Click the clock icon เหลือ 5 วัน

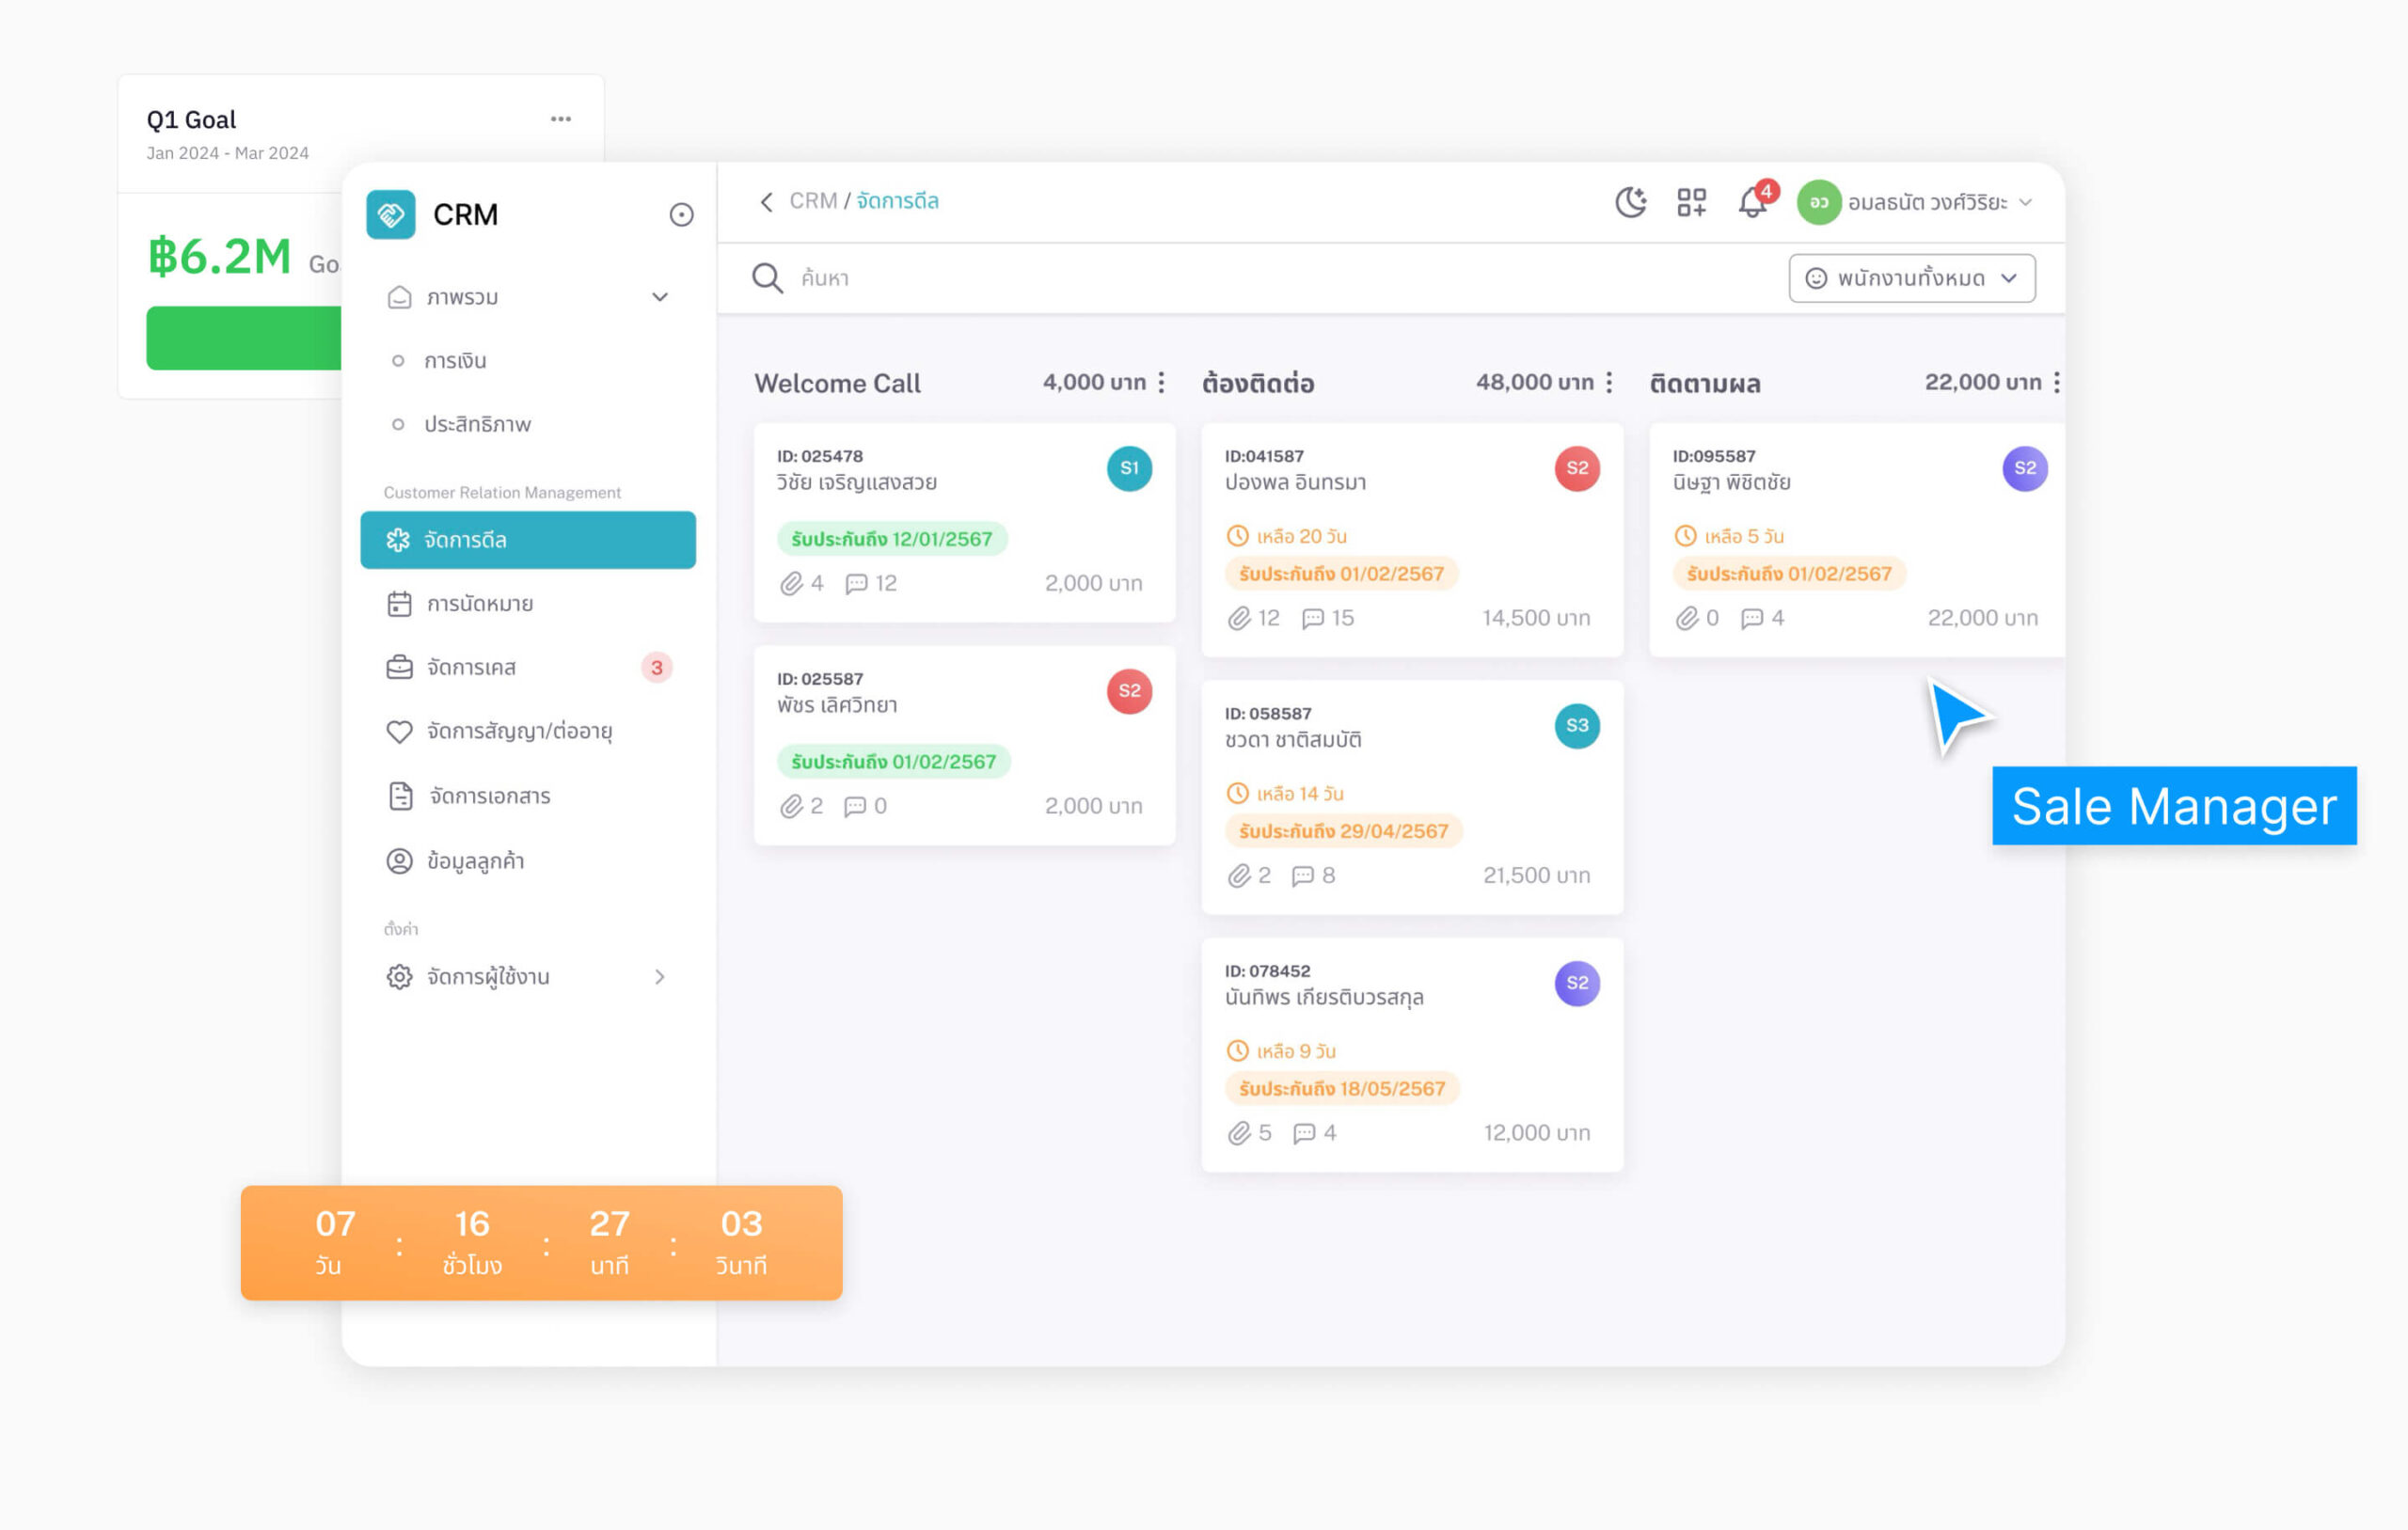(x=1685, y=536)
